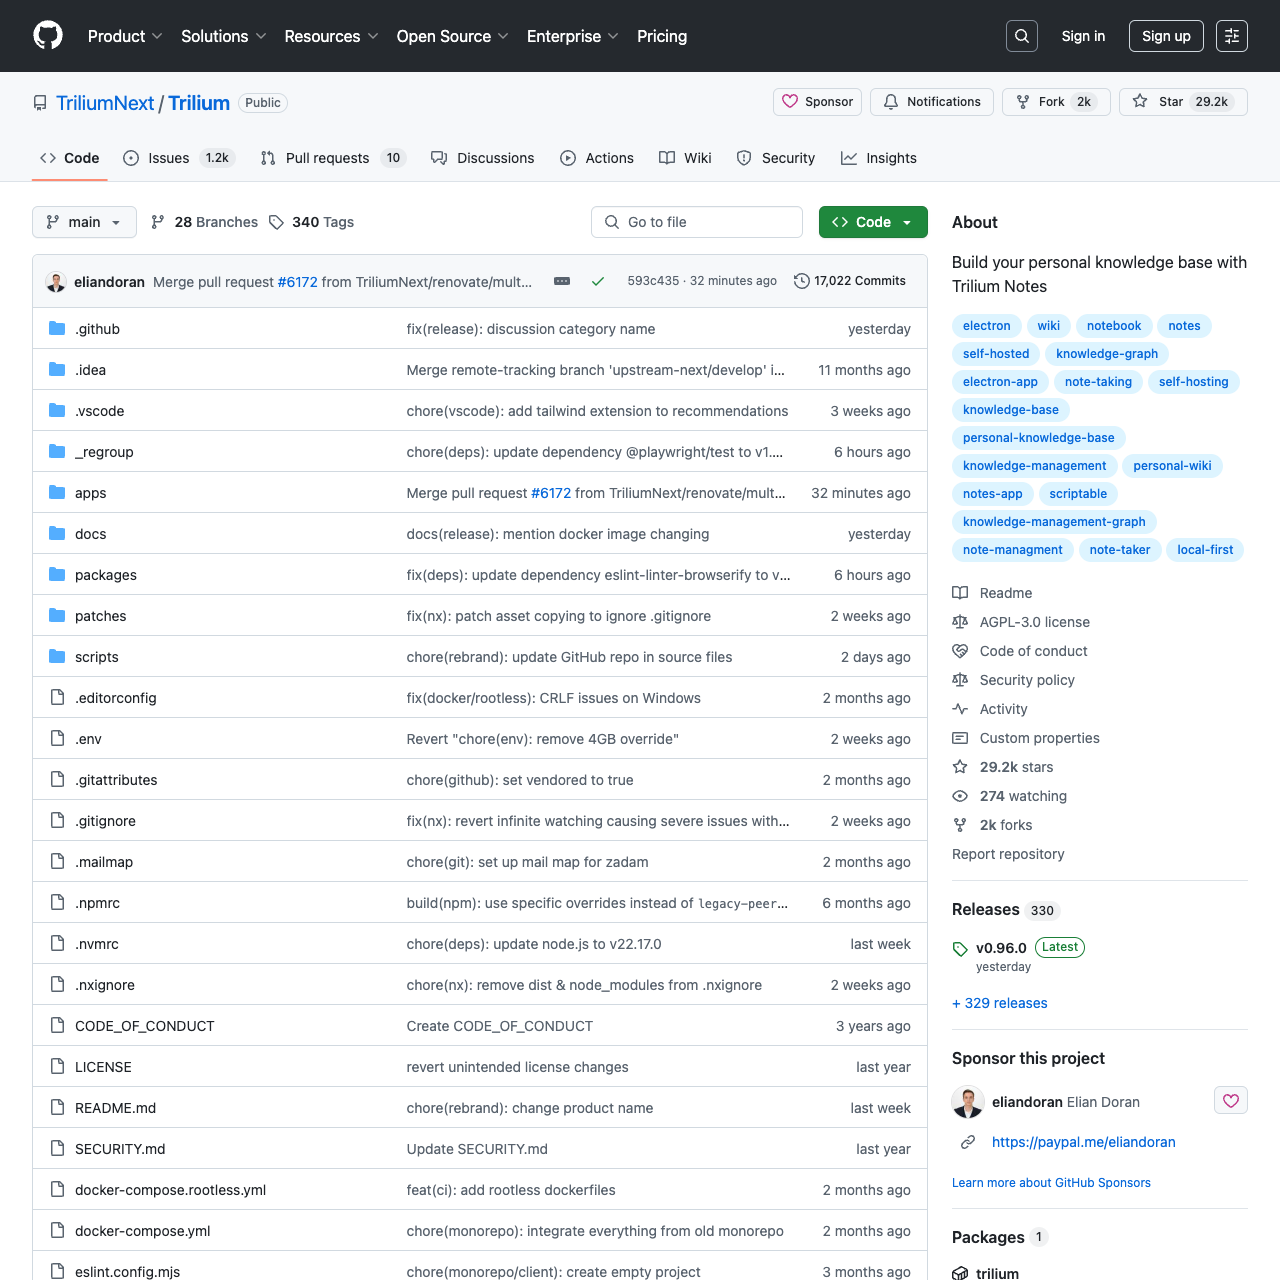Expand the Enterprise menu
1280x1280 pixels.
tap(573, 36)
